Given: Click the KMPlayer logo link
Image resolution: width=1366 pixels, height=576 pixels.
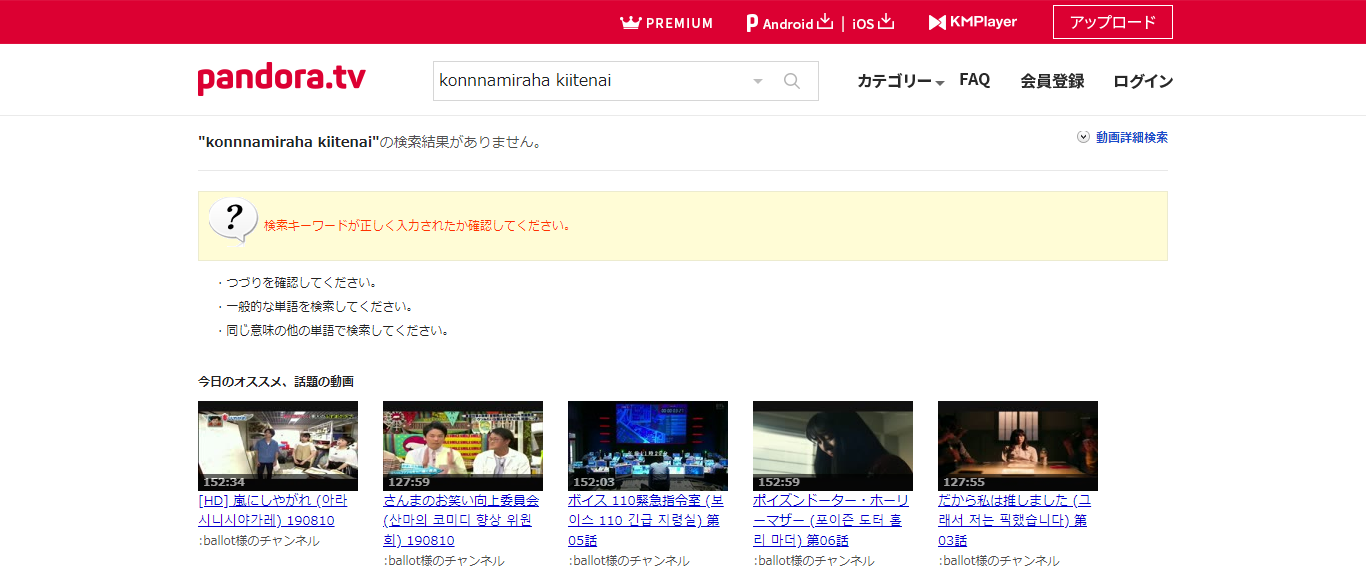Looking at the screenshot, I should [972, 22].
